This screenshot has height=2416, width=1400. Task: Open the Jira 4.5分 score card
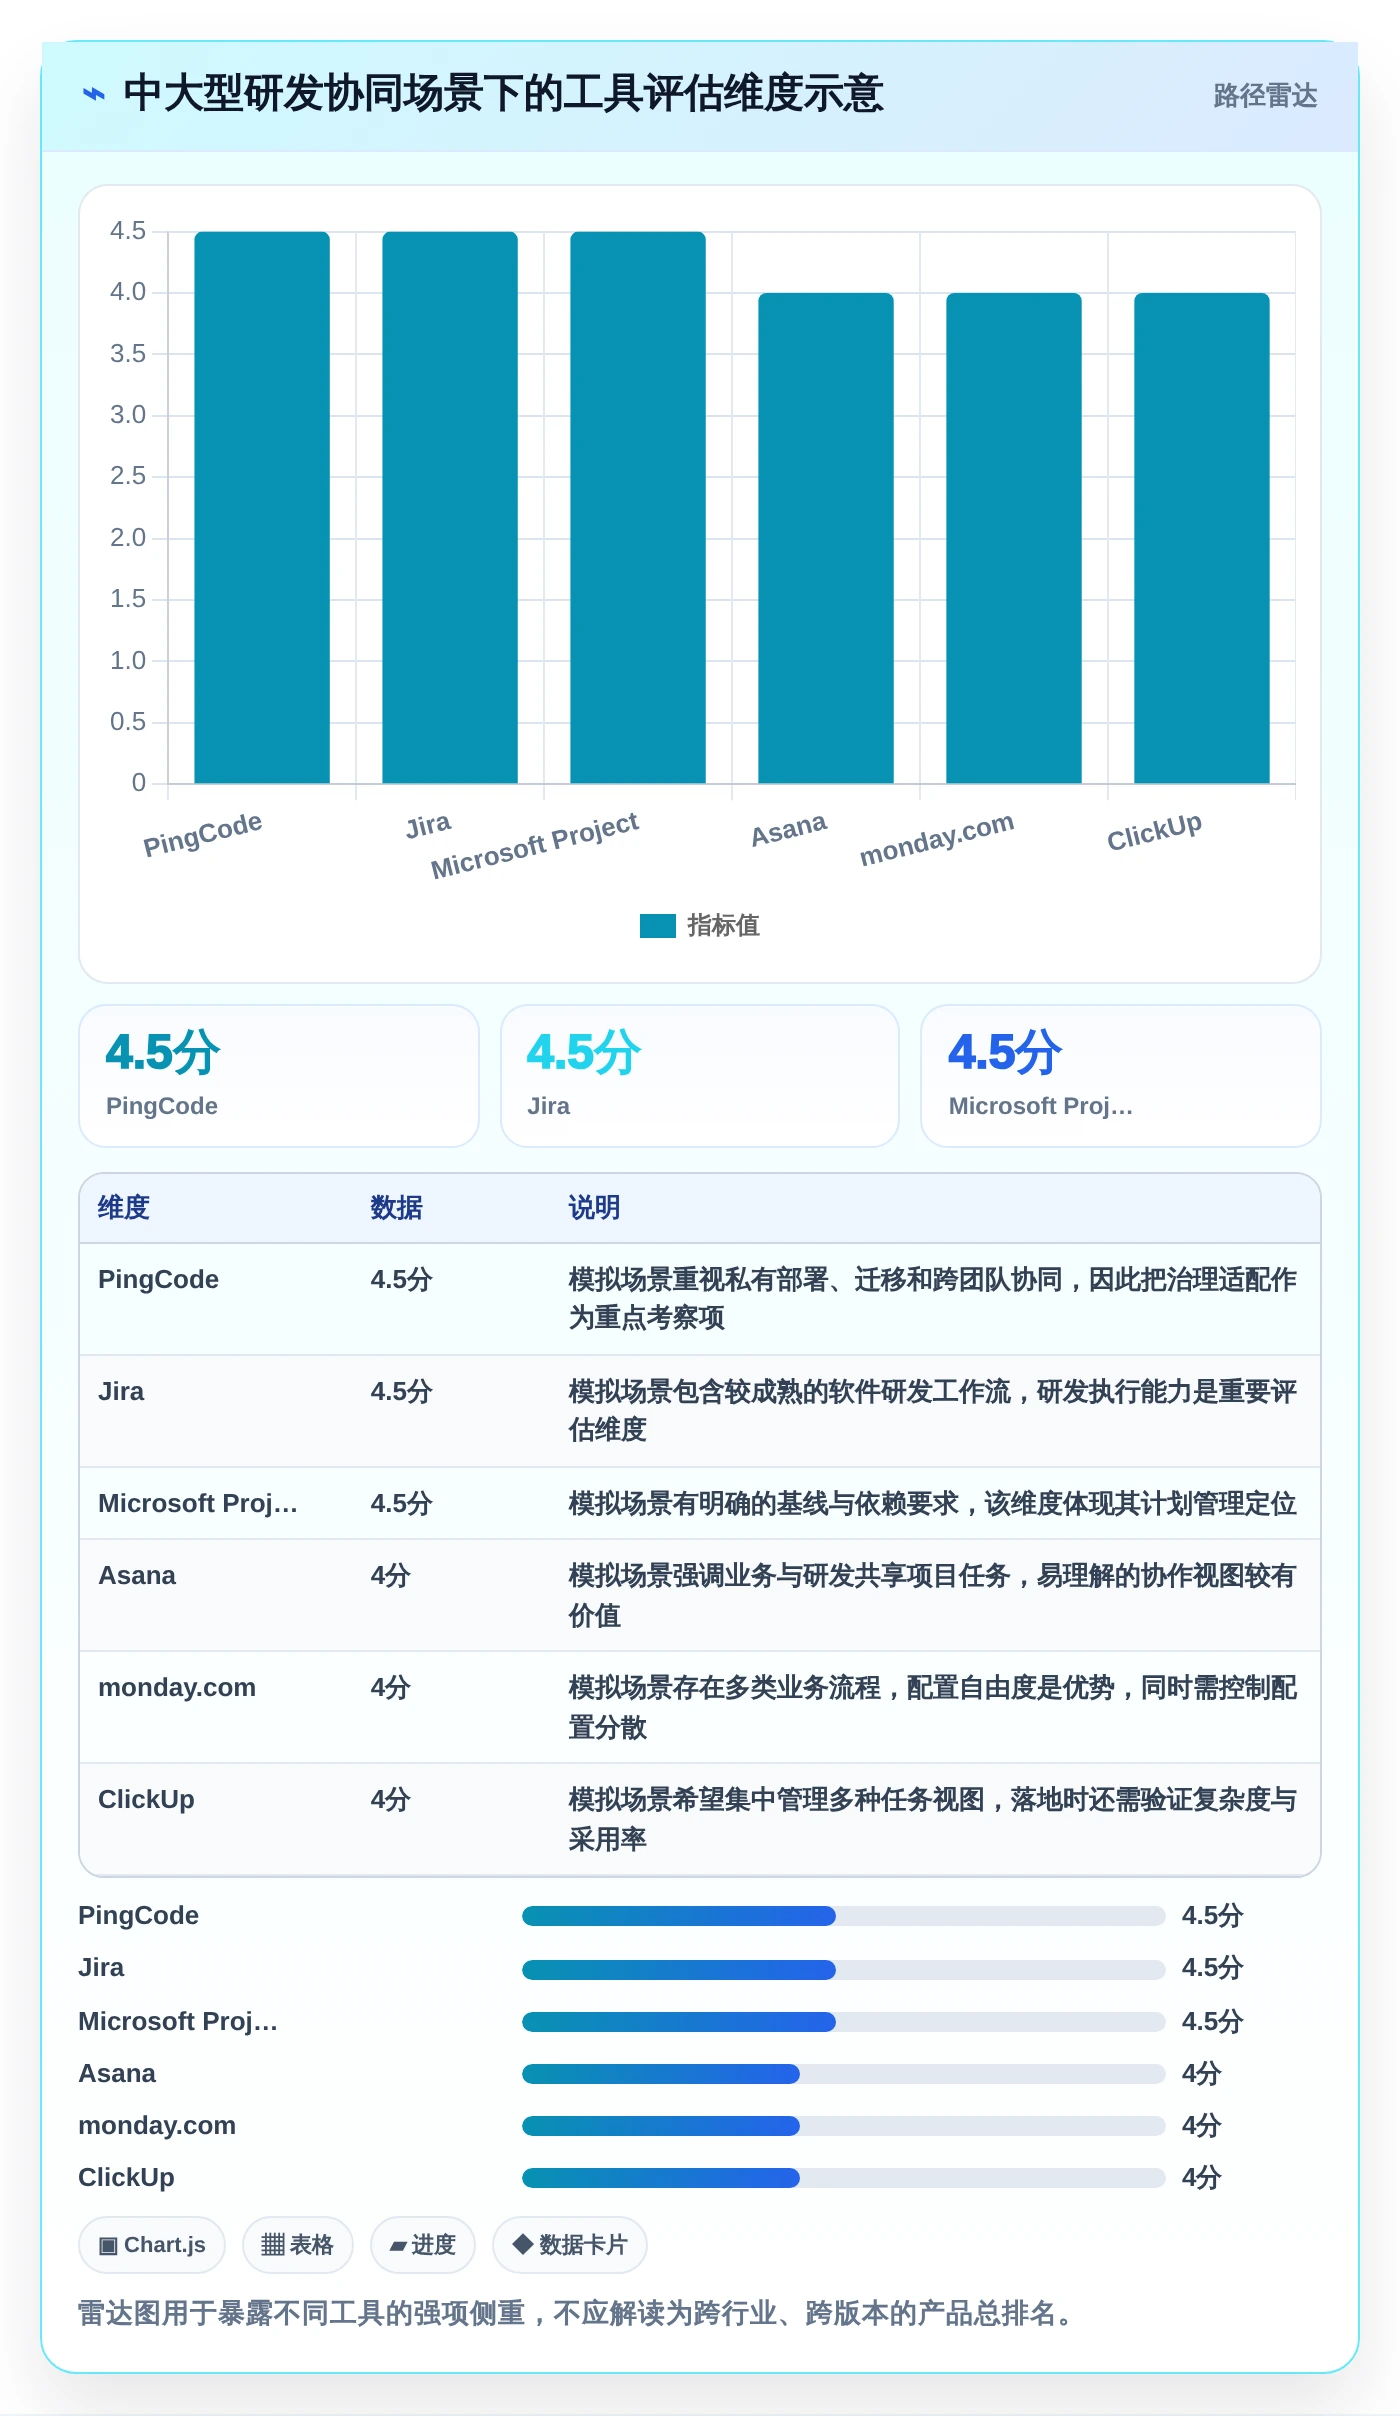700,1076
